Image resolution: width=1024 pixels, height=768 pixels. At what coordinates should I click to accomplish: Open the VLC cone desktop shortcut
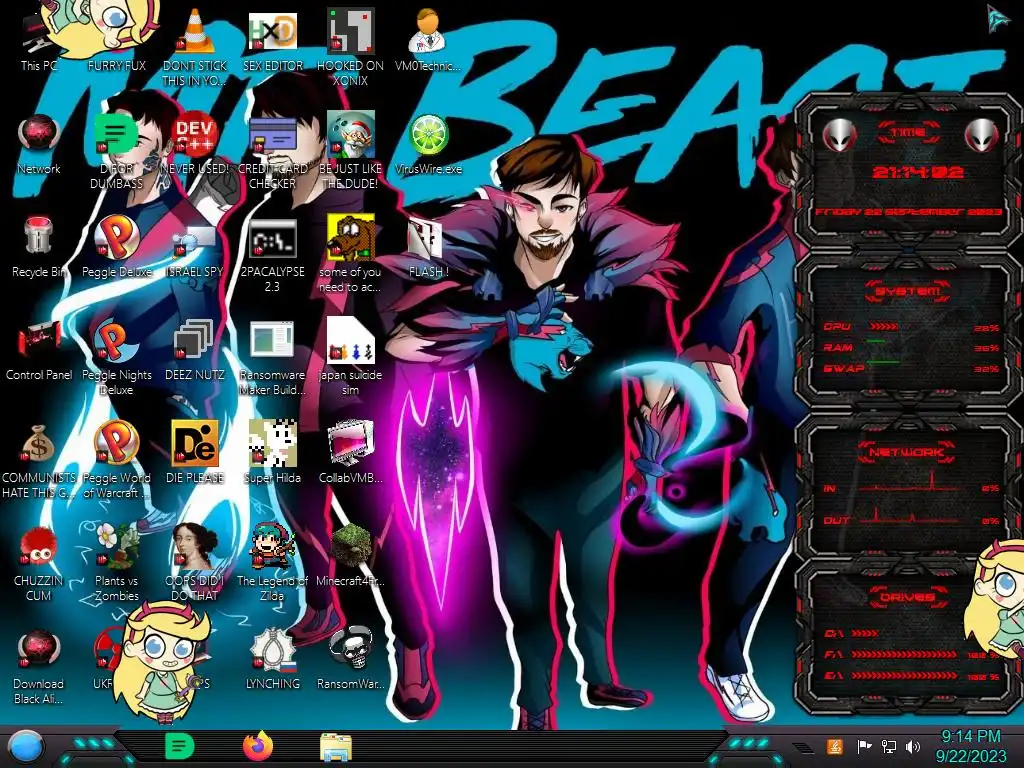point(195,46)
